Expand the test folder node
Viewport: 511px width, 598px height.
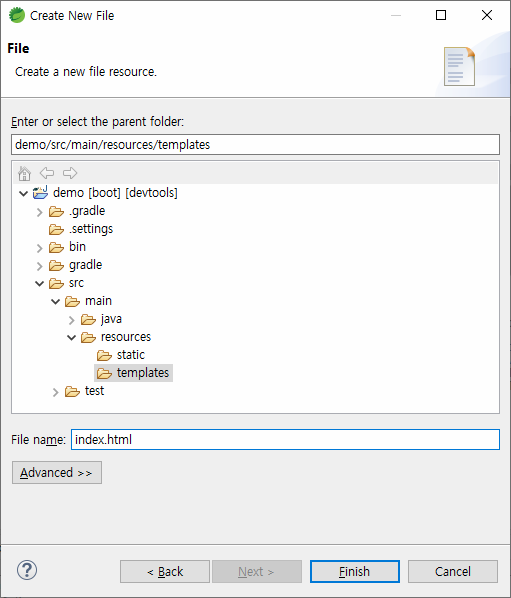tap(55, 392)
